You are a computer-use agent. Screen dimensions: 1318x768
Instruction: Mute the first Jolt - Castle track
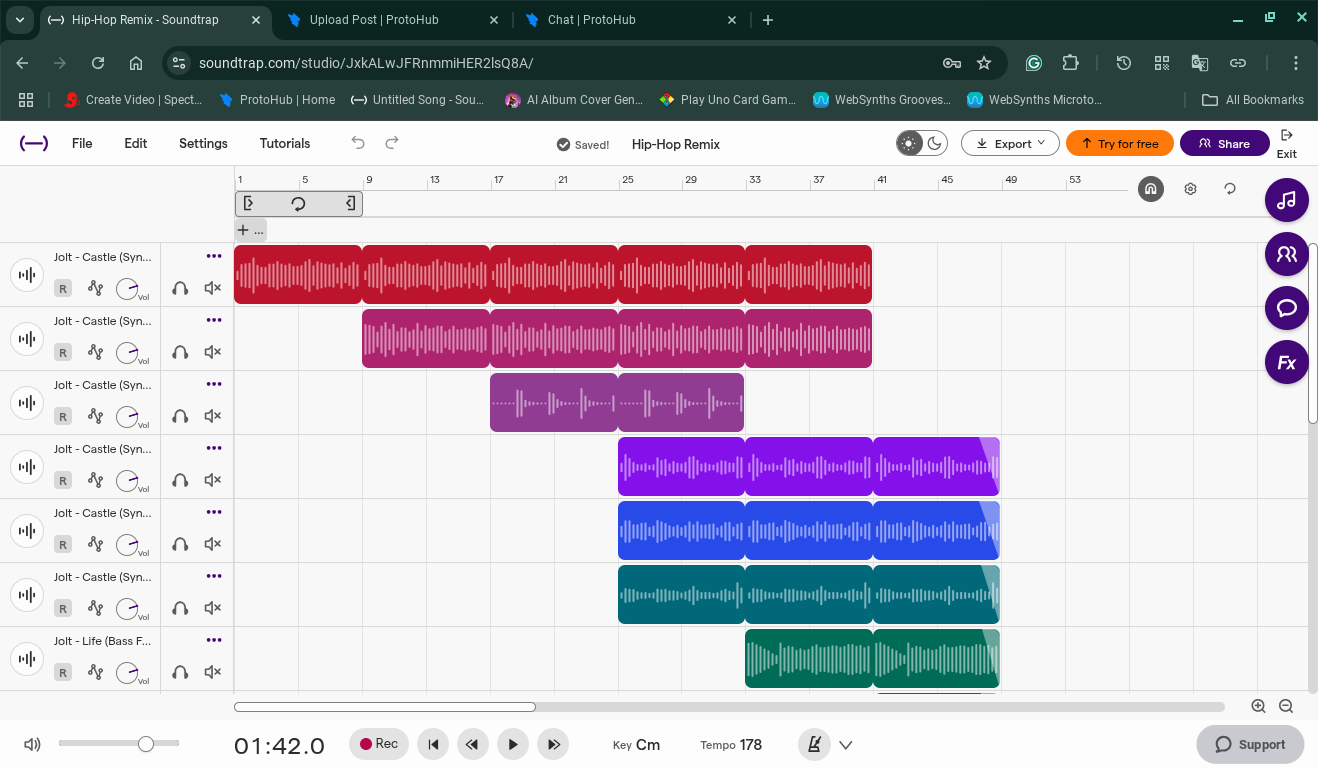click(212, 288)
